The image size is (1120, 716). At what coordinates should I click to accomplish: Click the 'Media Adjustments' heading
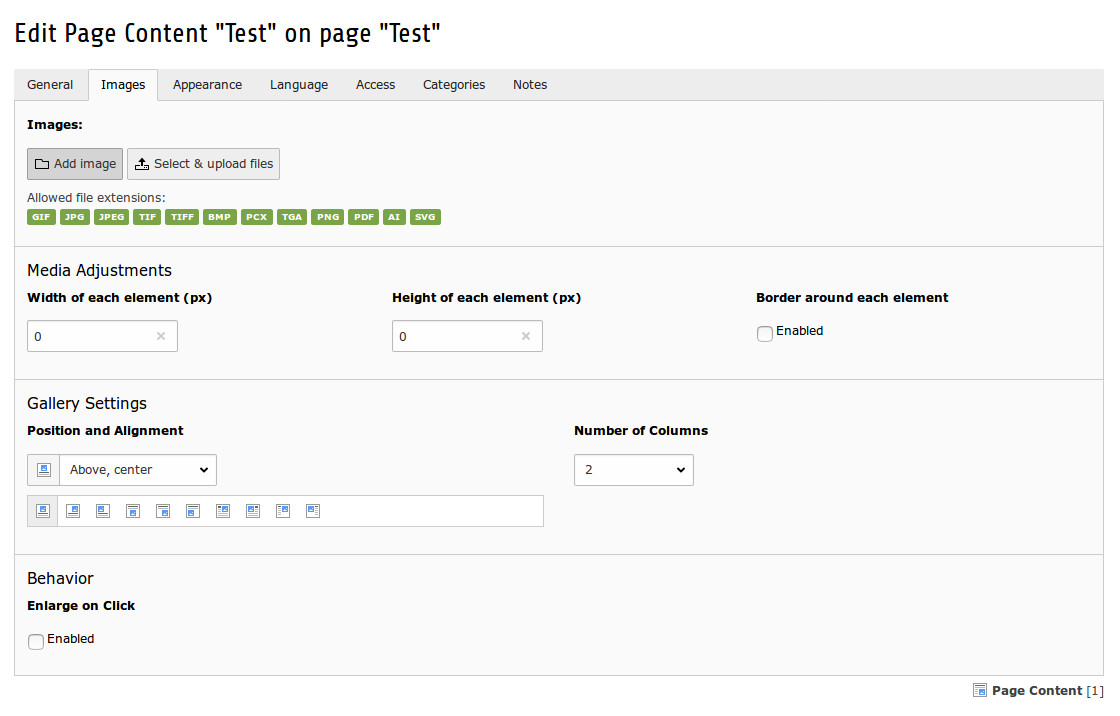coord(99,270)
